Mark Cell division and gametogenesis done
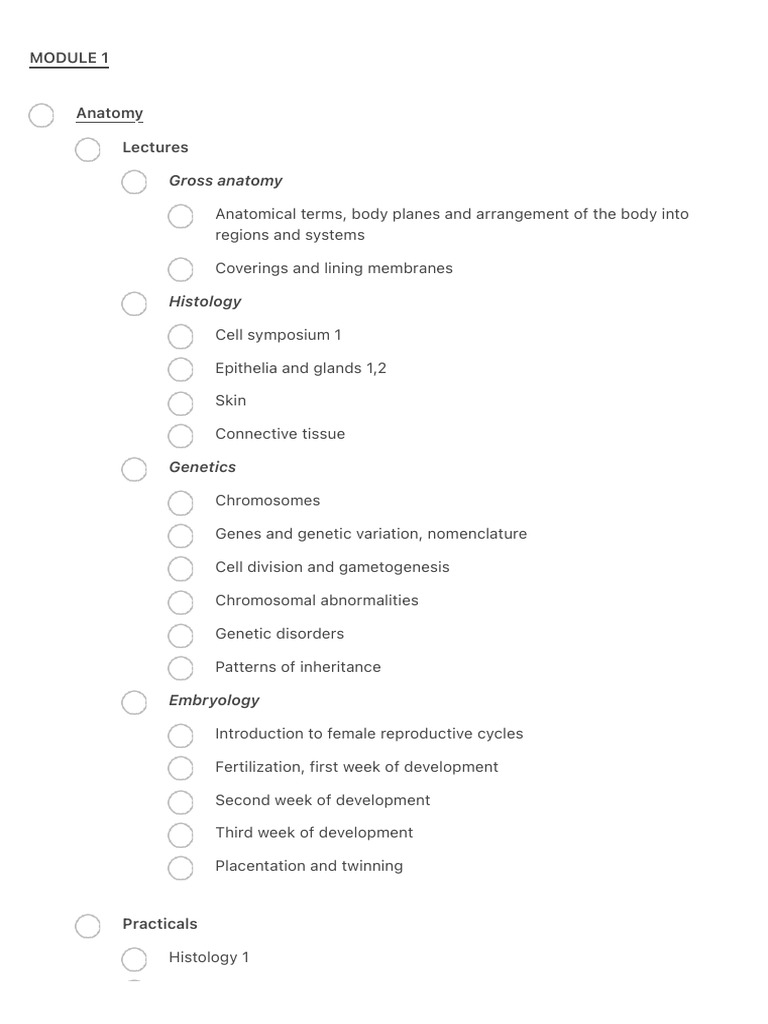This screenshot has width=768, height=1024. point(181,569)
